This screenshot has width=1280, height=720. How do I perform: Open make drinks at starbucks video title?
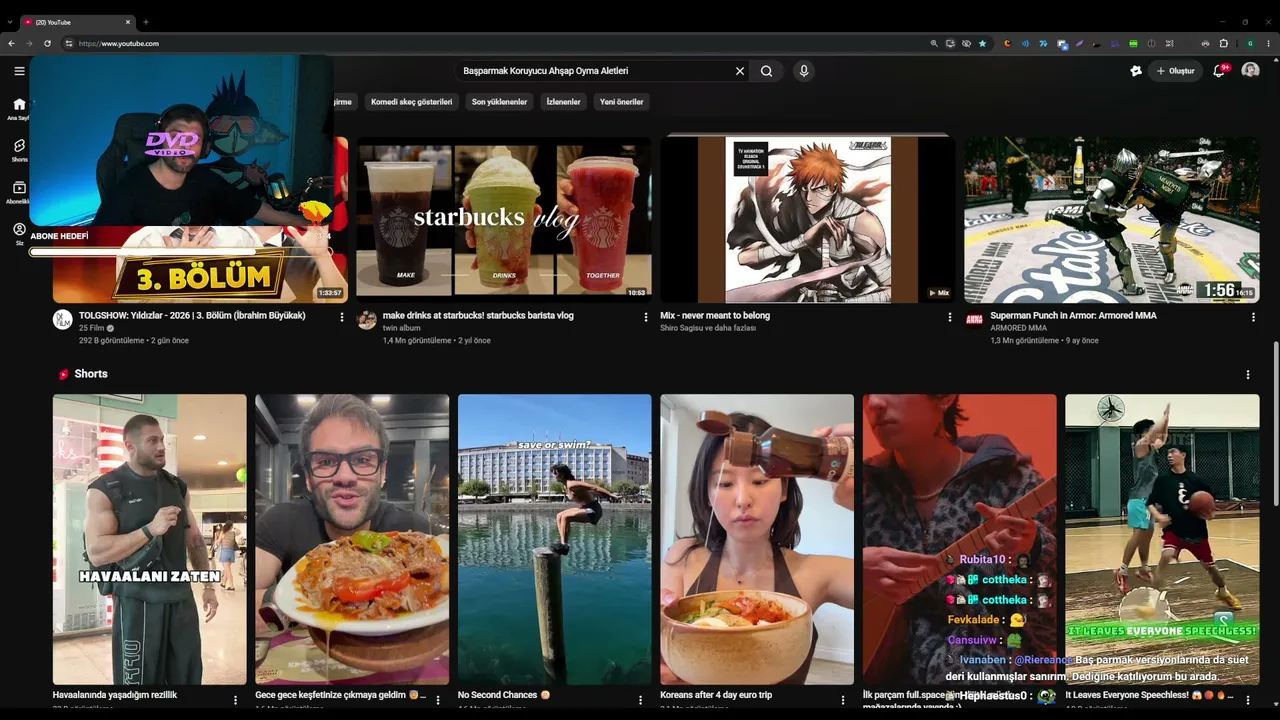pos(478,315)
